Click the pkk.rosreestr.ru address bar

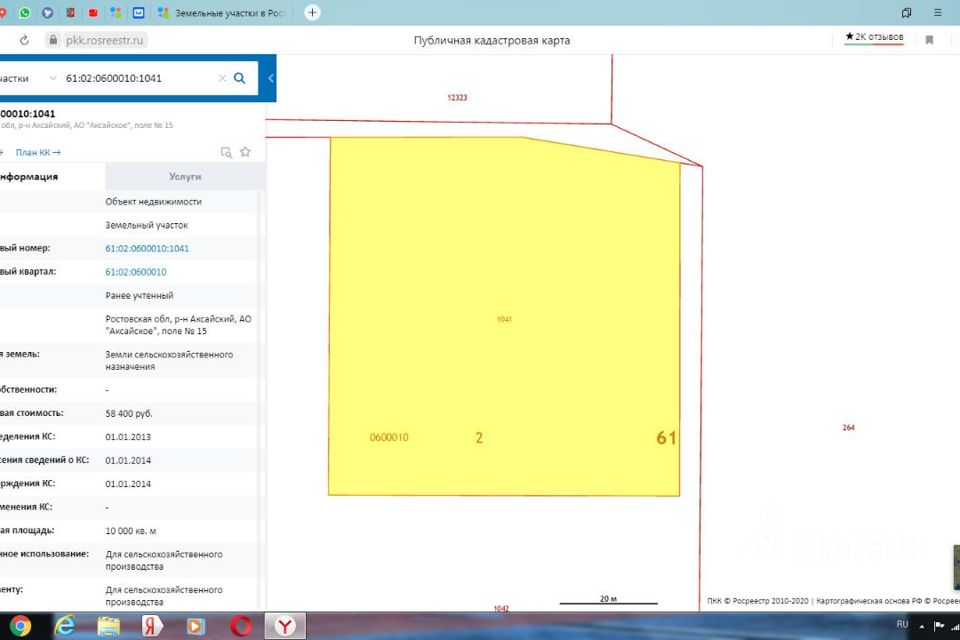(x=104, y=40)
